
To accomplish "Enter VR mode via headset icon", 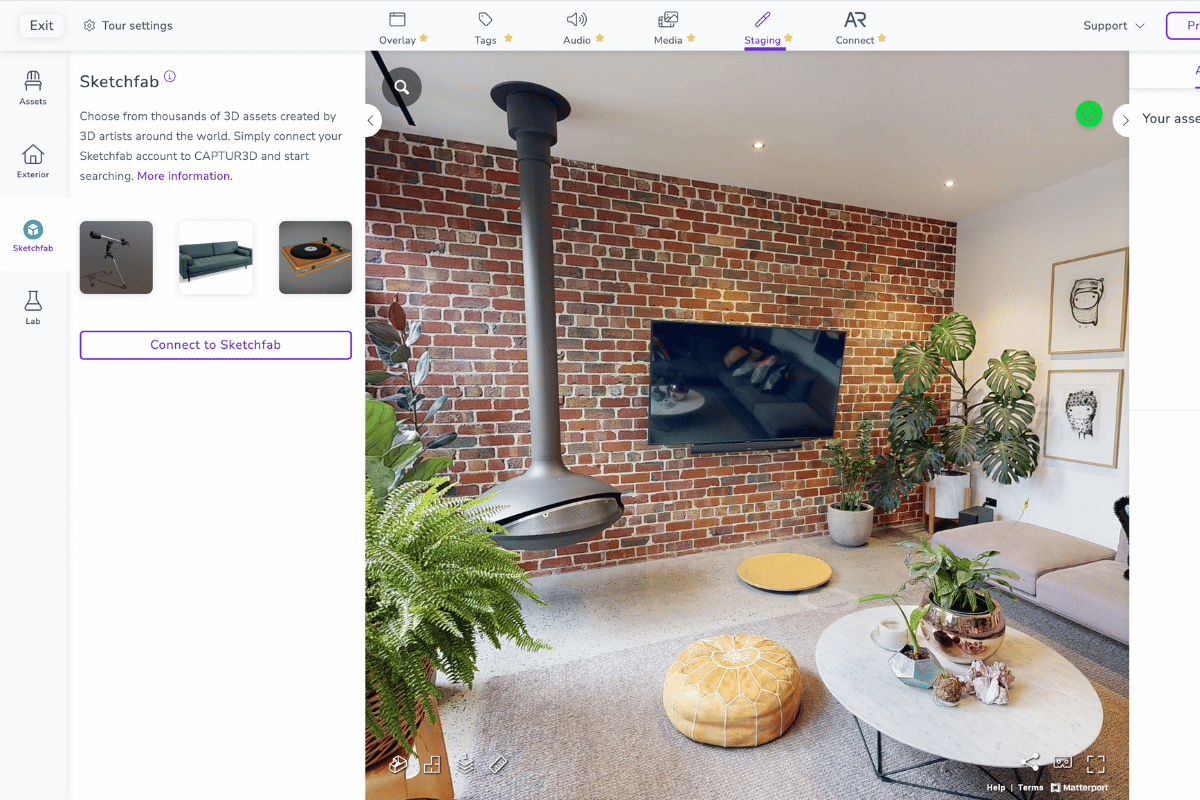I will pos(1063,763).
